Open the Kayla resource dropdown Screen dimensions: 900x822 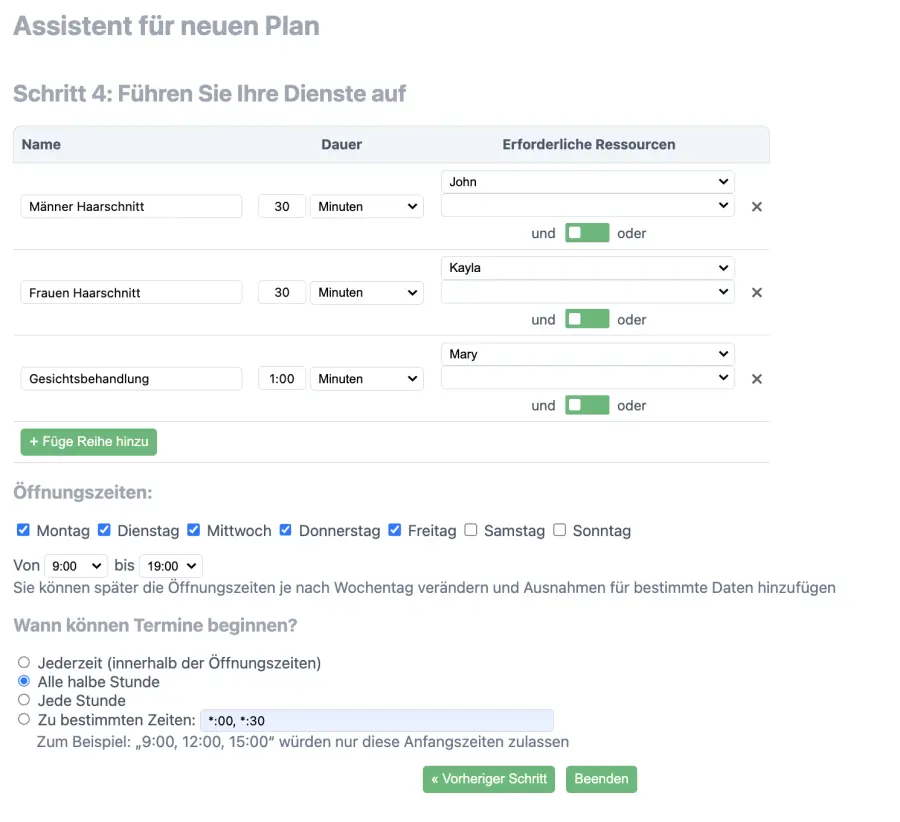[x=587, y=267]
